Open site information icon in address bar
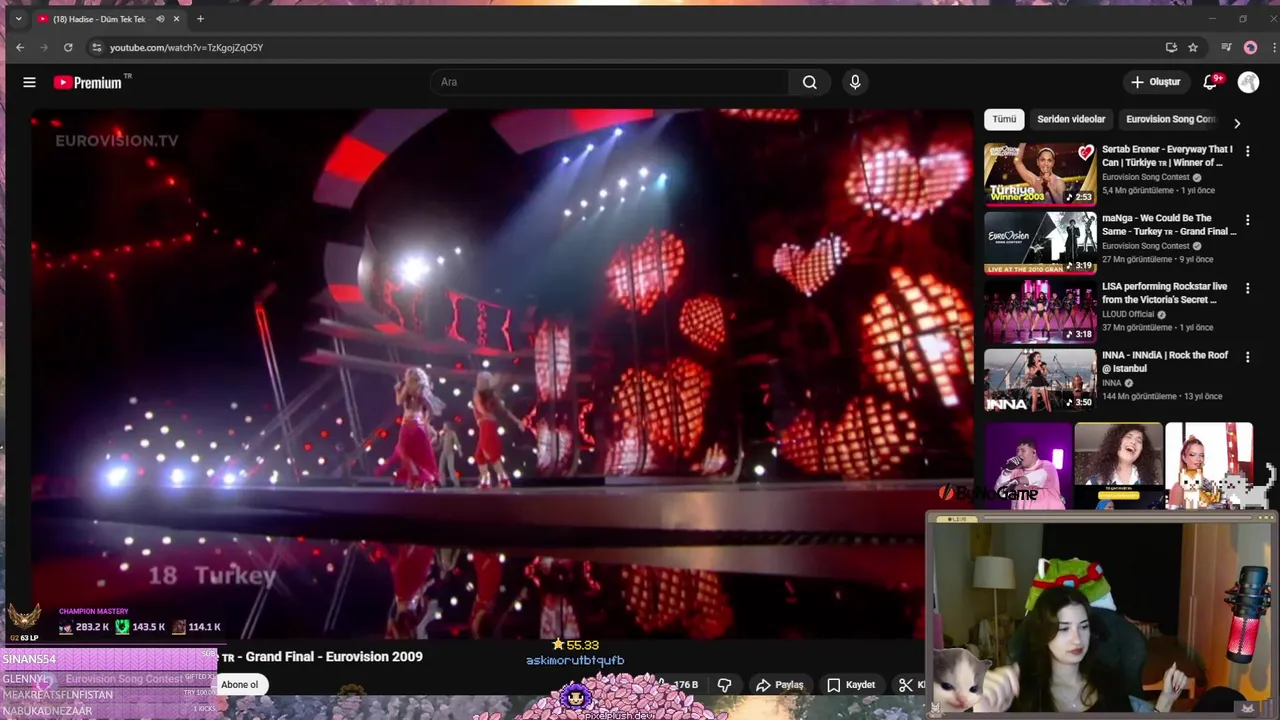1280x720 pixels. coord(96,47)
